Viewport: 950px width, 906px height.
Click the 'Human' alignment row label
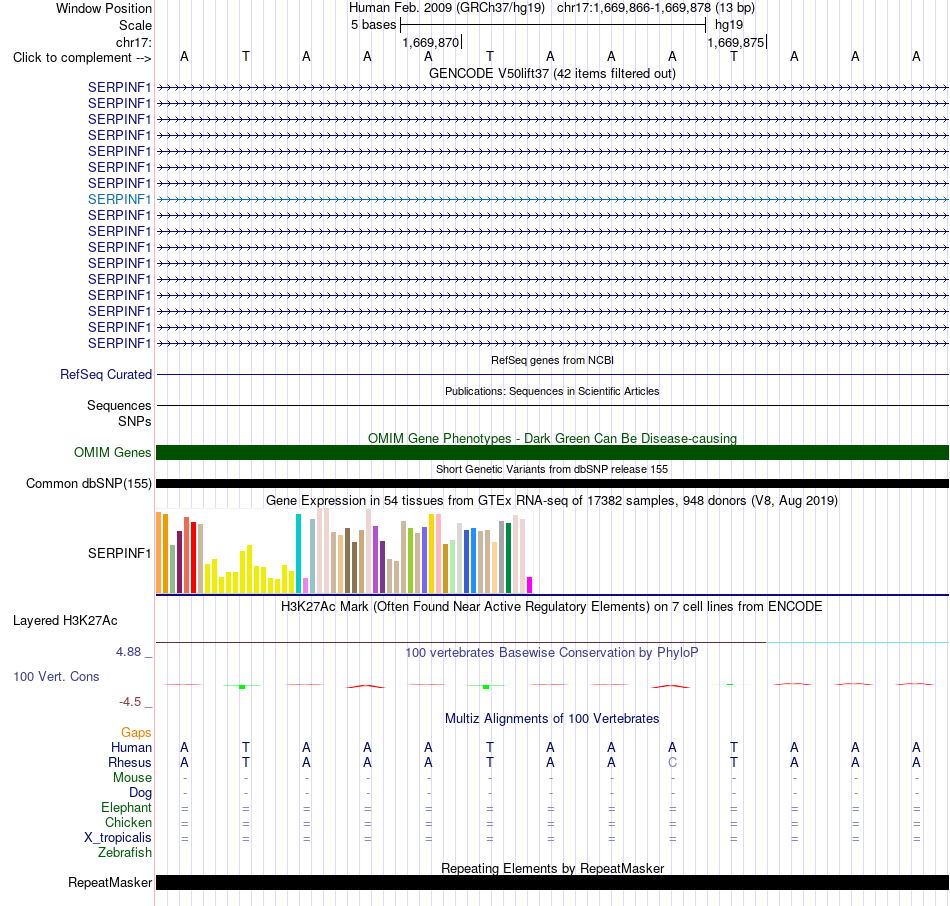point(131,748)
